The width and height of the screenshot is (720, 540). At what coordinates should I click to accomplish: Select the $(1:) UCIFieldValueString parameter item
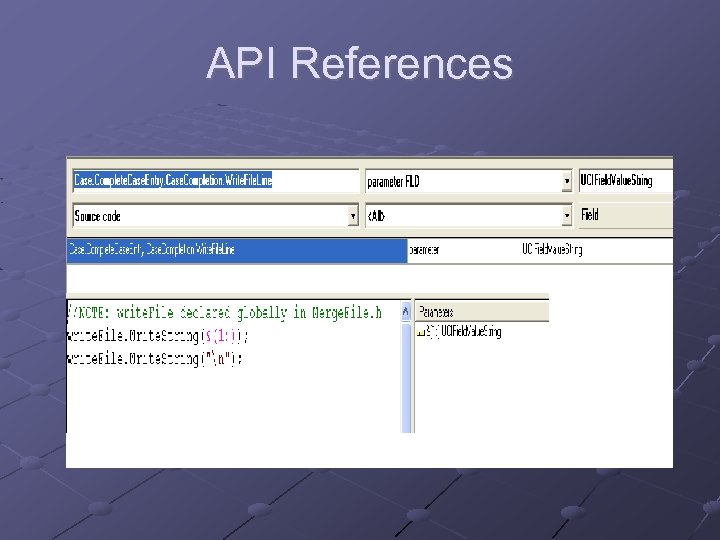(x=459, y=332)
